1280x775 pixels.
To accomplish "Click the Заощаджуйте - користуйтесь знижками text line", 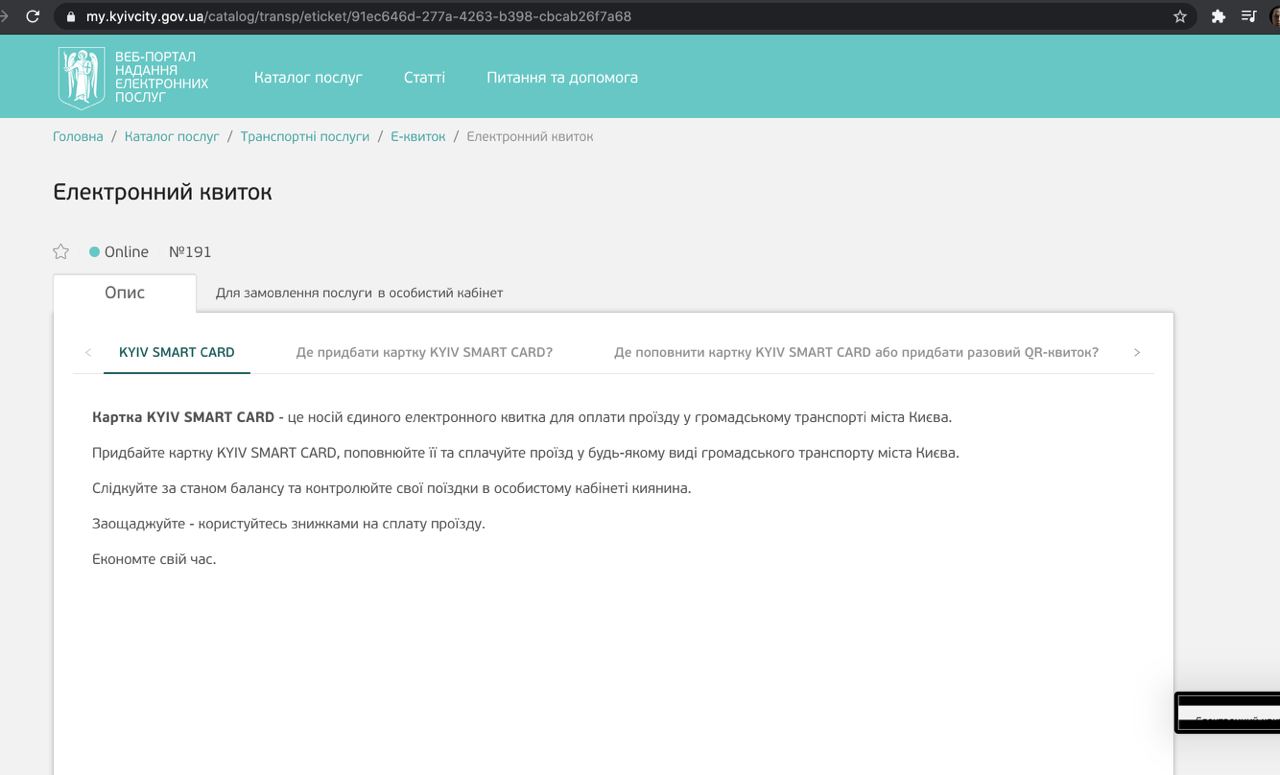I will pyautogui.click(x=288, y=524).
